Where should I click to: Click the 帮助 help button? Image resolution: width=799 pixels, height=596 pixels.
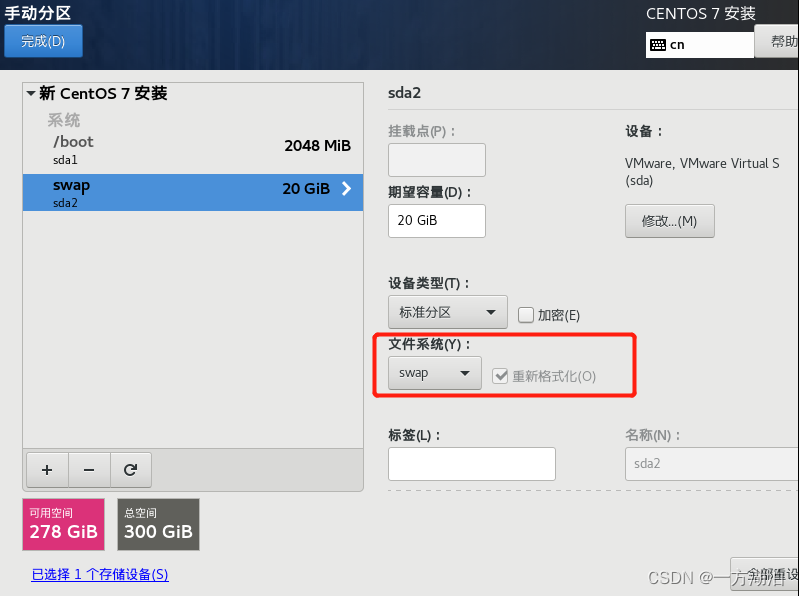click(x=777, y=41)
